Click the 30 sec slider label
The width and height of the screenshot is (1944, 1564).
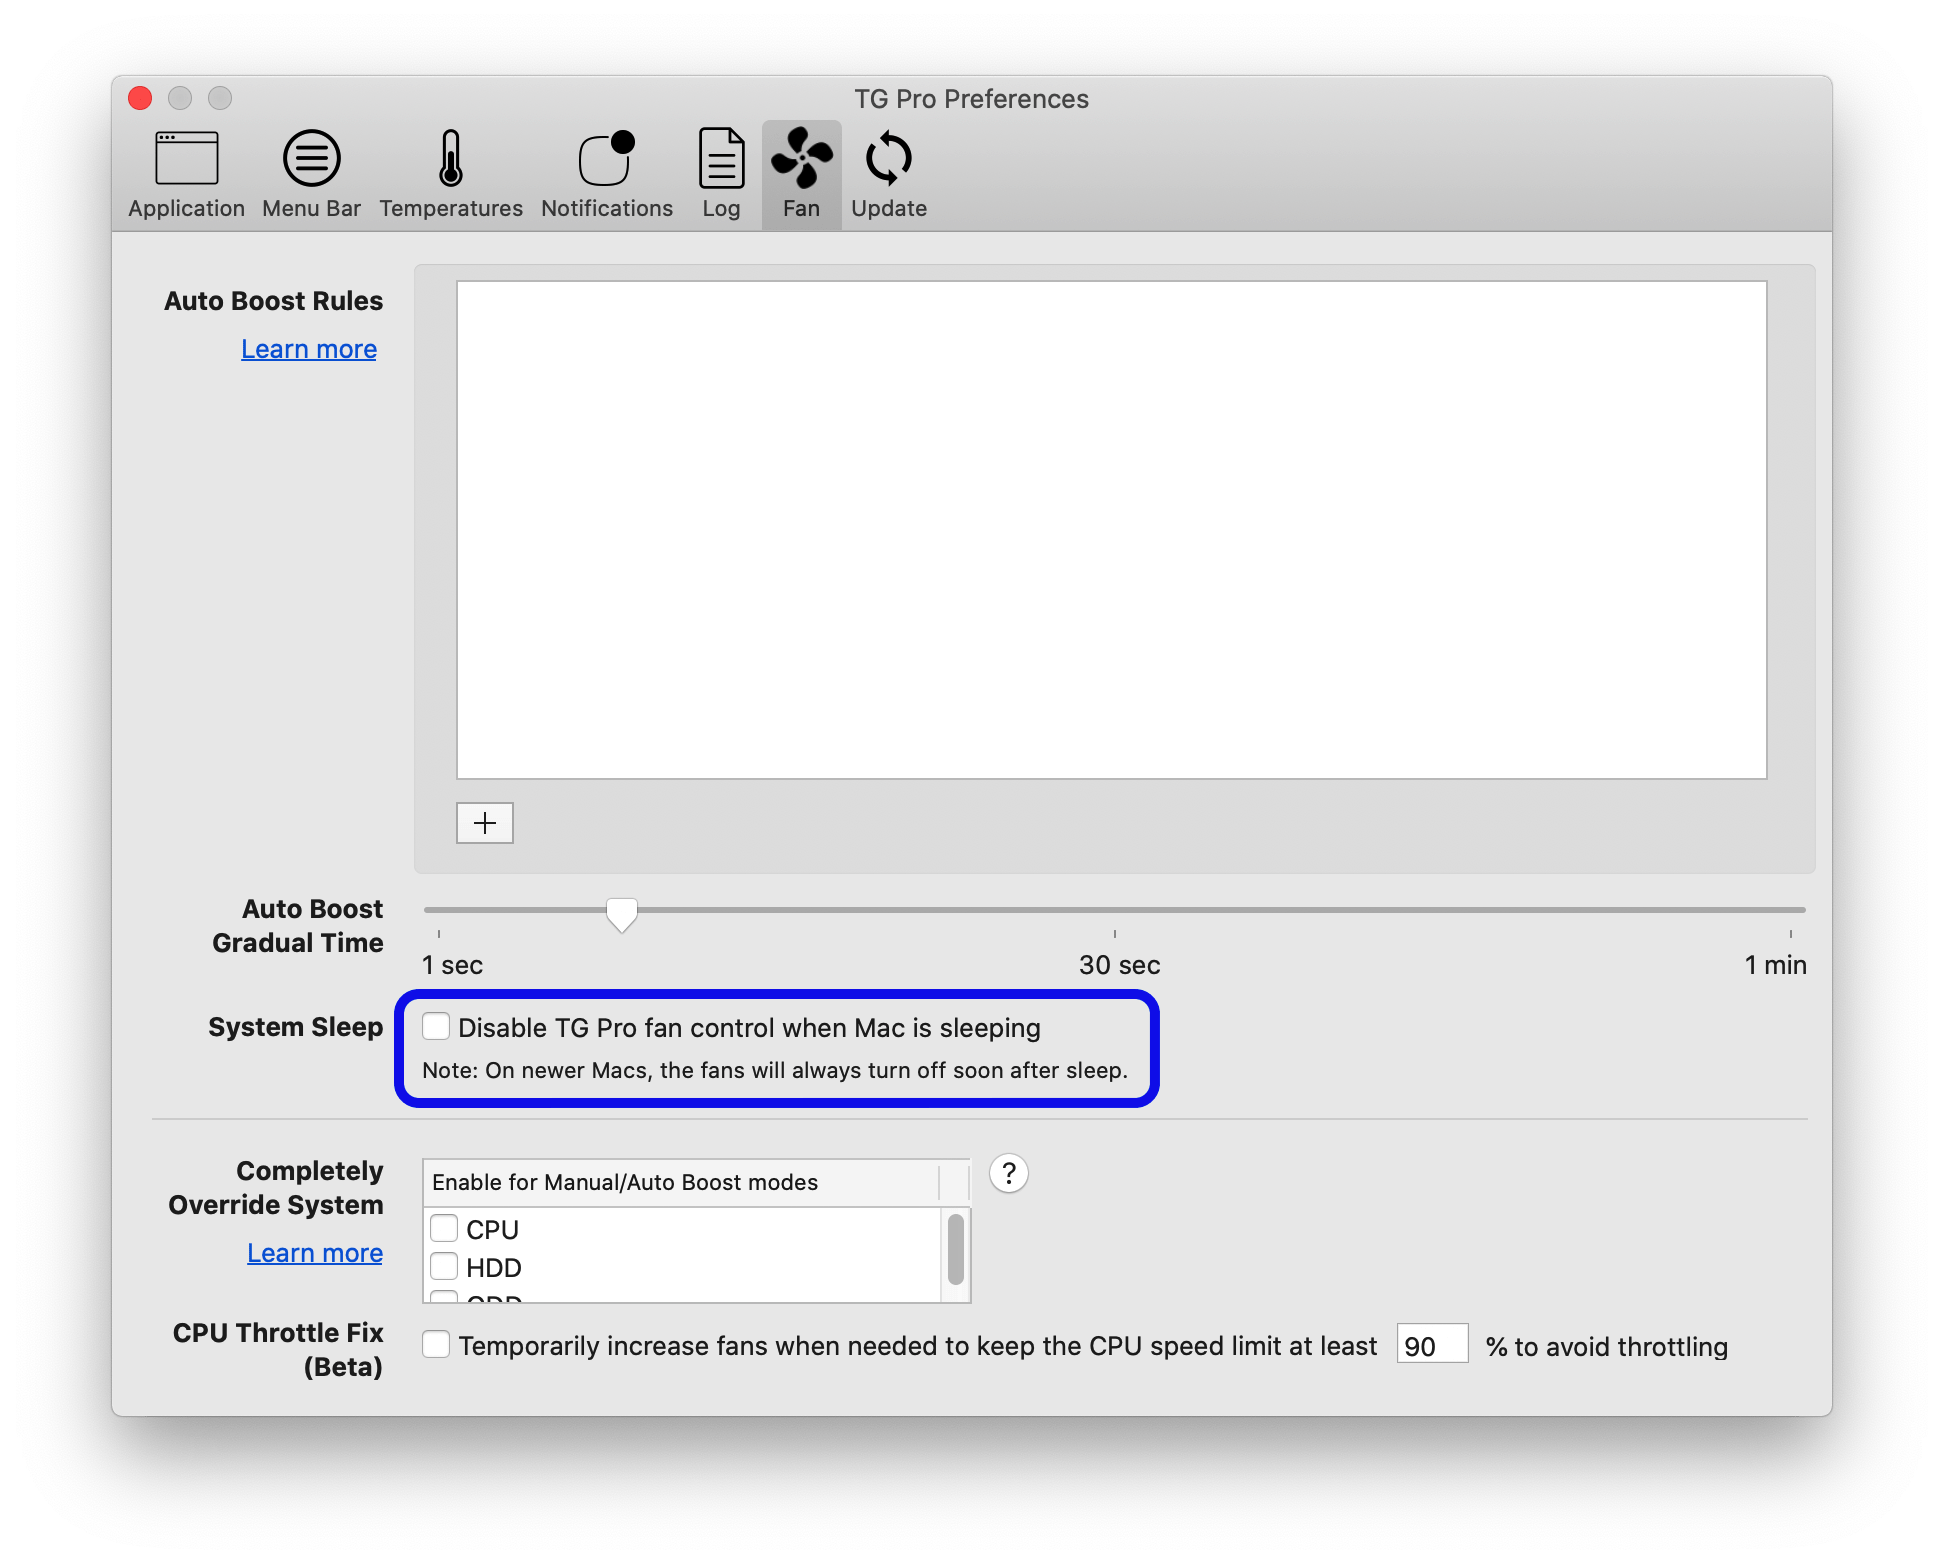tap(1119, 965)
